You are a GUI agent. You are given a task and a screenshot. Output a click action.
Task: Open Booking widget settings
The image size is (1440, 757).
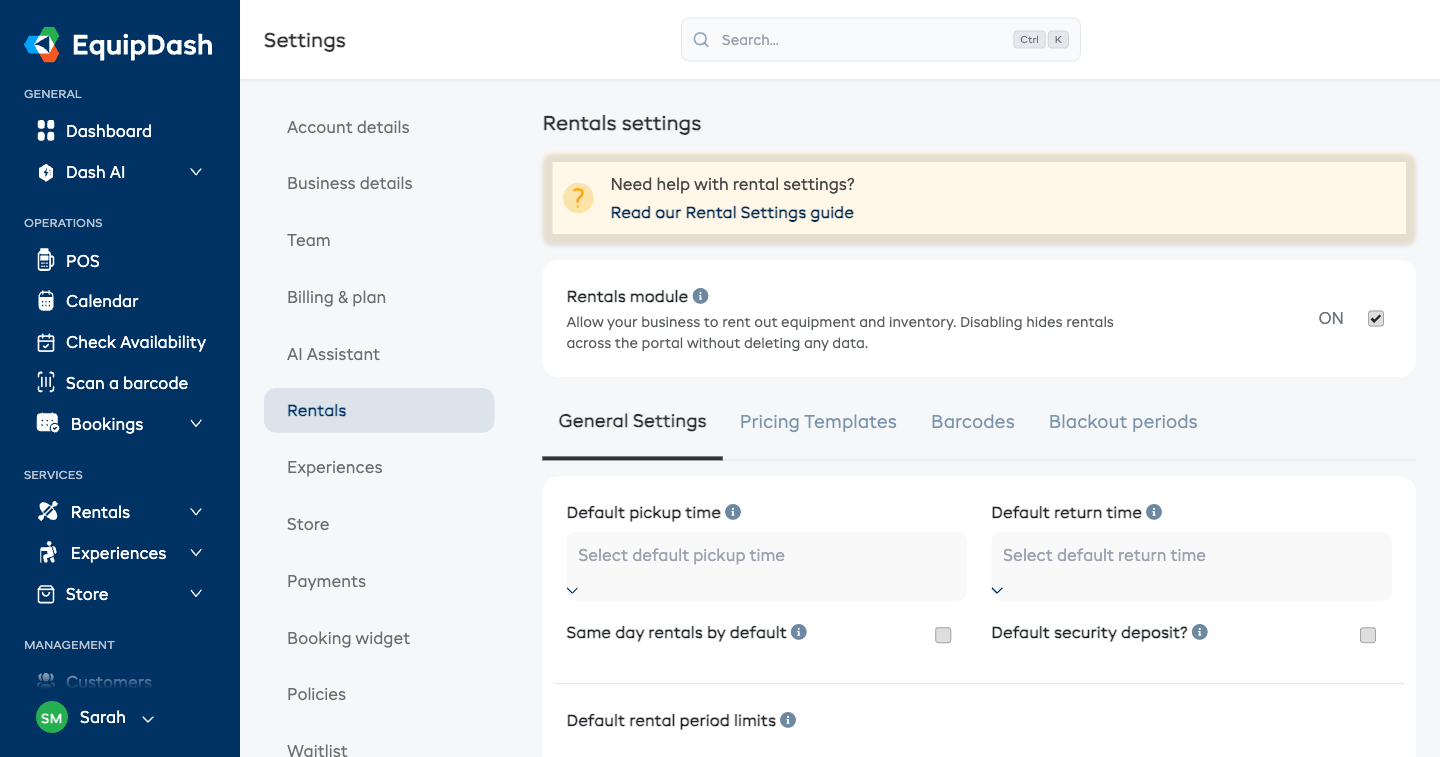pyautogui.click(x=348, y=638)
